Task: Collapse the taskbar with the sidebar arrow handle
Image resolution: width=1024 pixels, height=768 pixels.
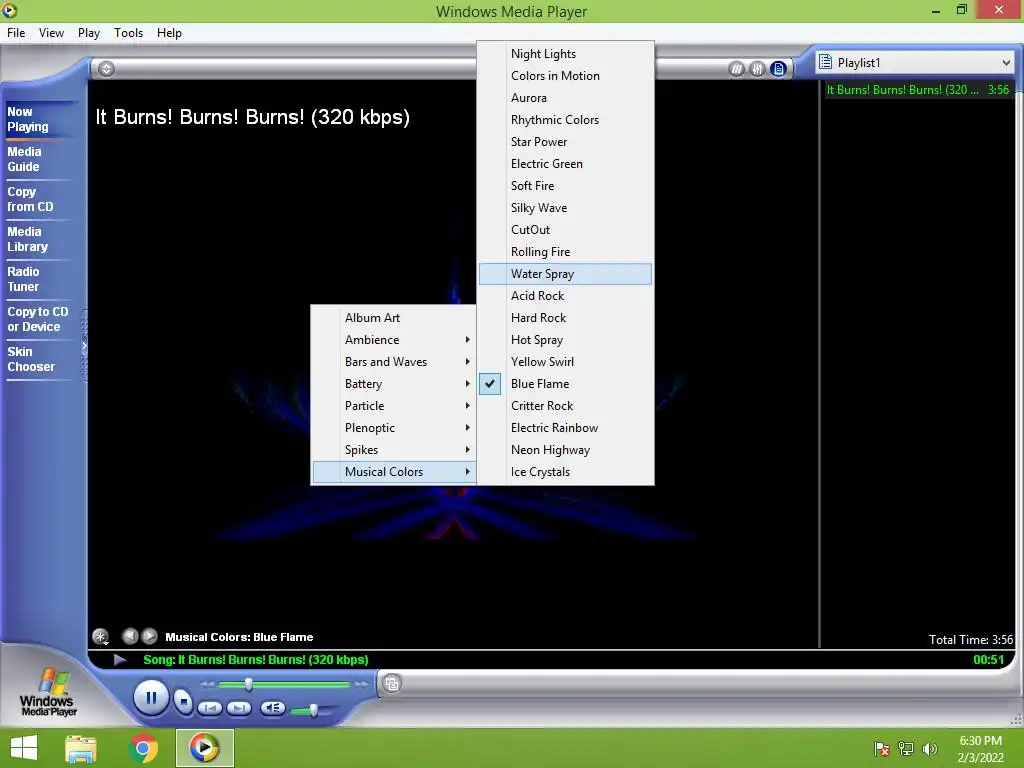Action: 84,346
